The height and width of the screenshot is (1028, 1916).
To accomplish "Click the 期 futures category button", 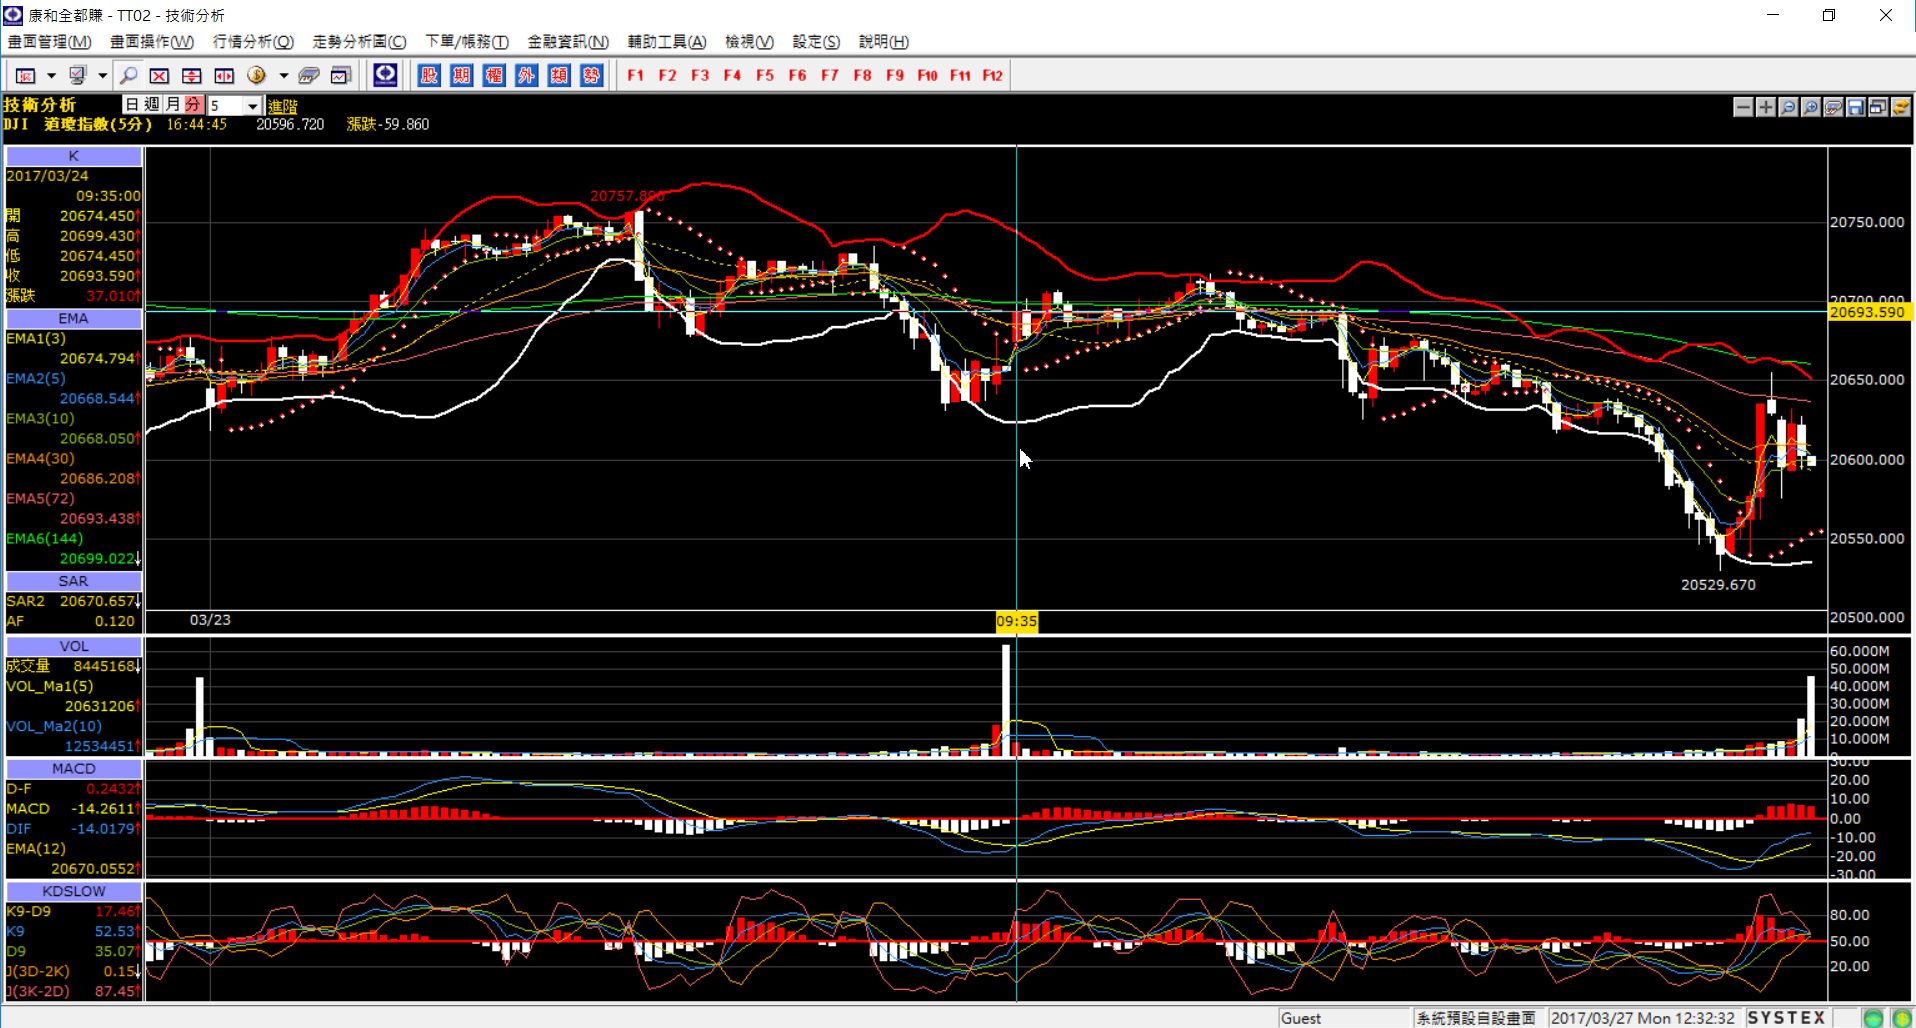I will [461, 75].
